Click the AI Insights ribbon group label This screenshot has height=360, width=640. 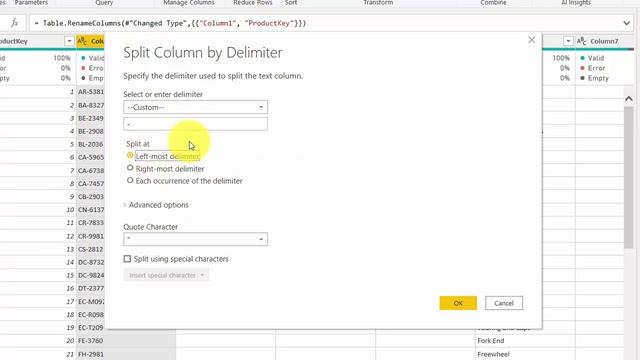click(x=576, y=3)
